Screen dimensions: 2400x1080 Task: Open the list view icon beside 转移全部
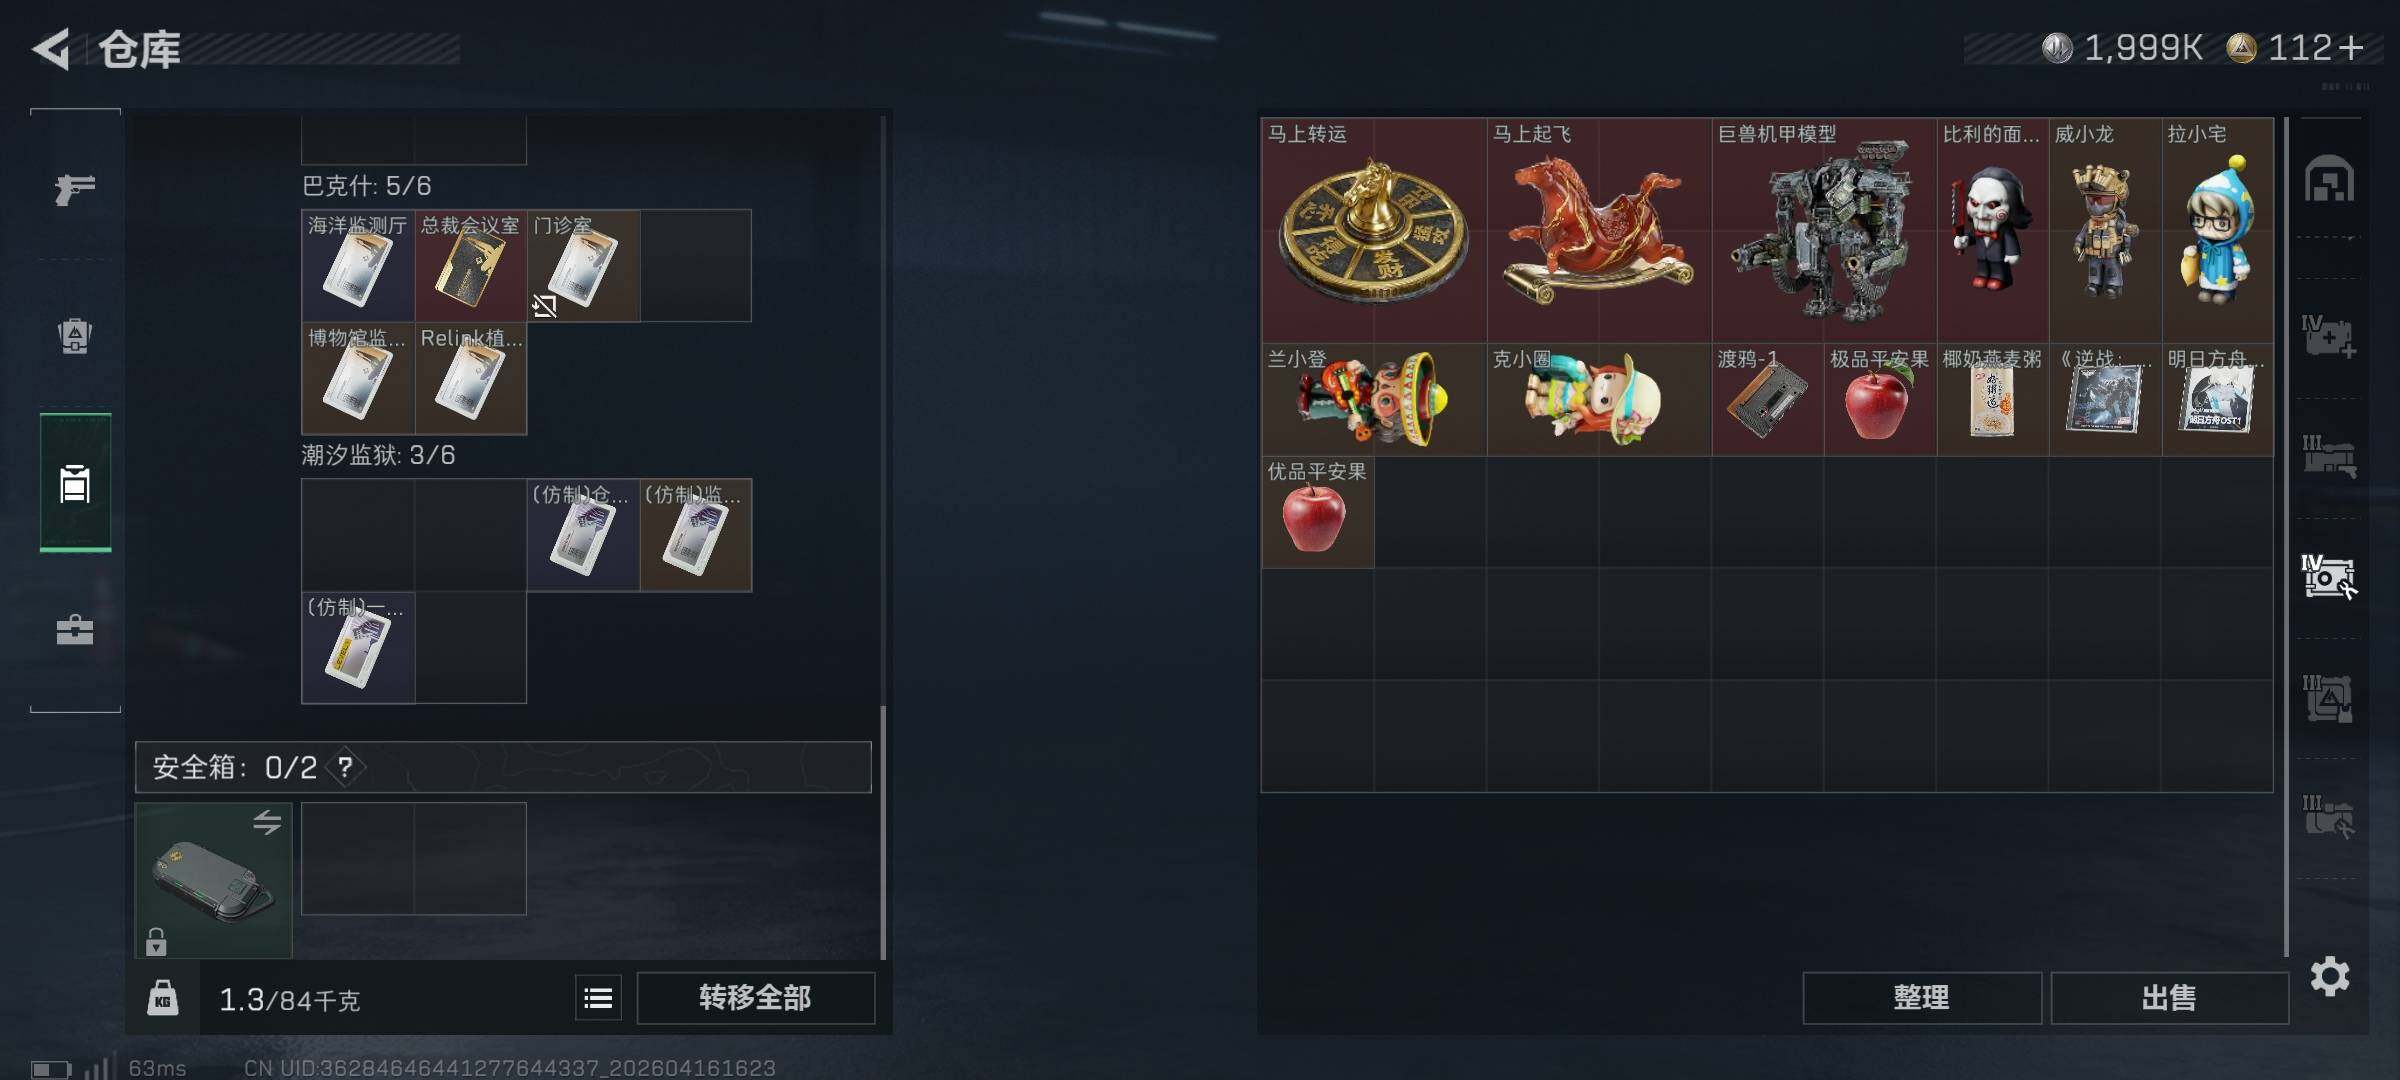click(598, 998)
